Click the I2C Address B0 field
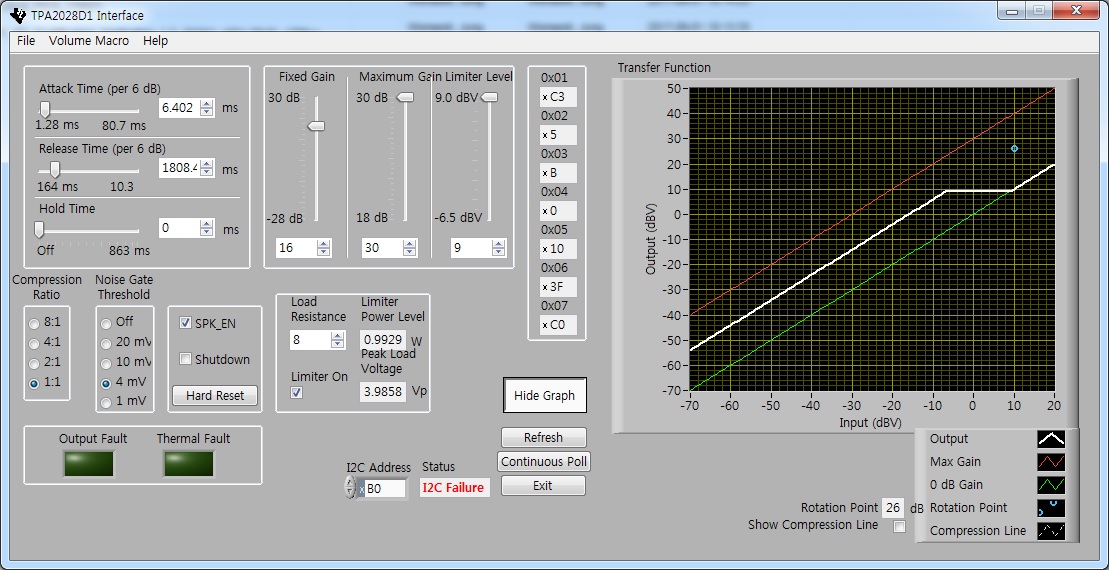 pos(385,488)
